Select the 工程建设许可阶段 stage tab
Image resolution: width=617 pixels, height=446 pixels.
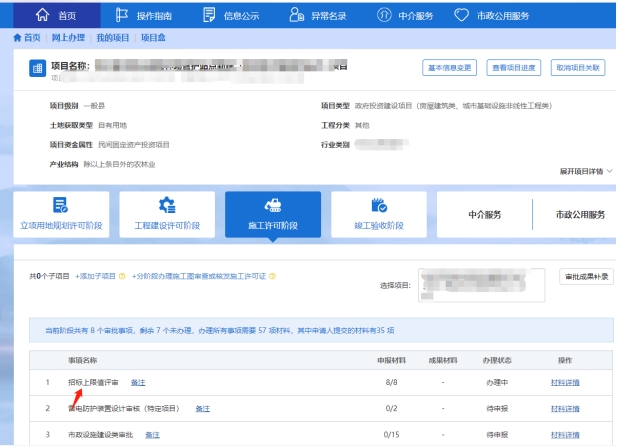pos(167,214)
